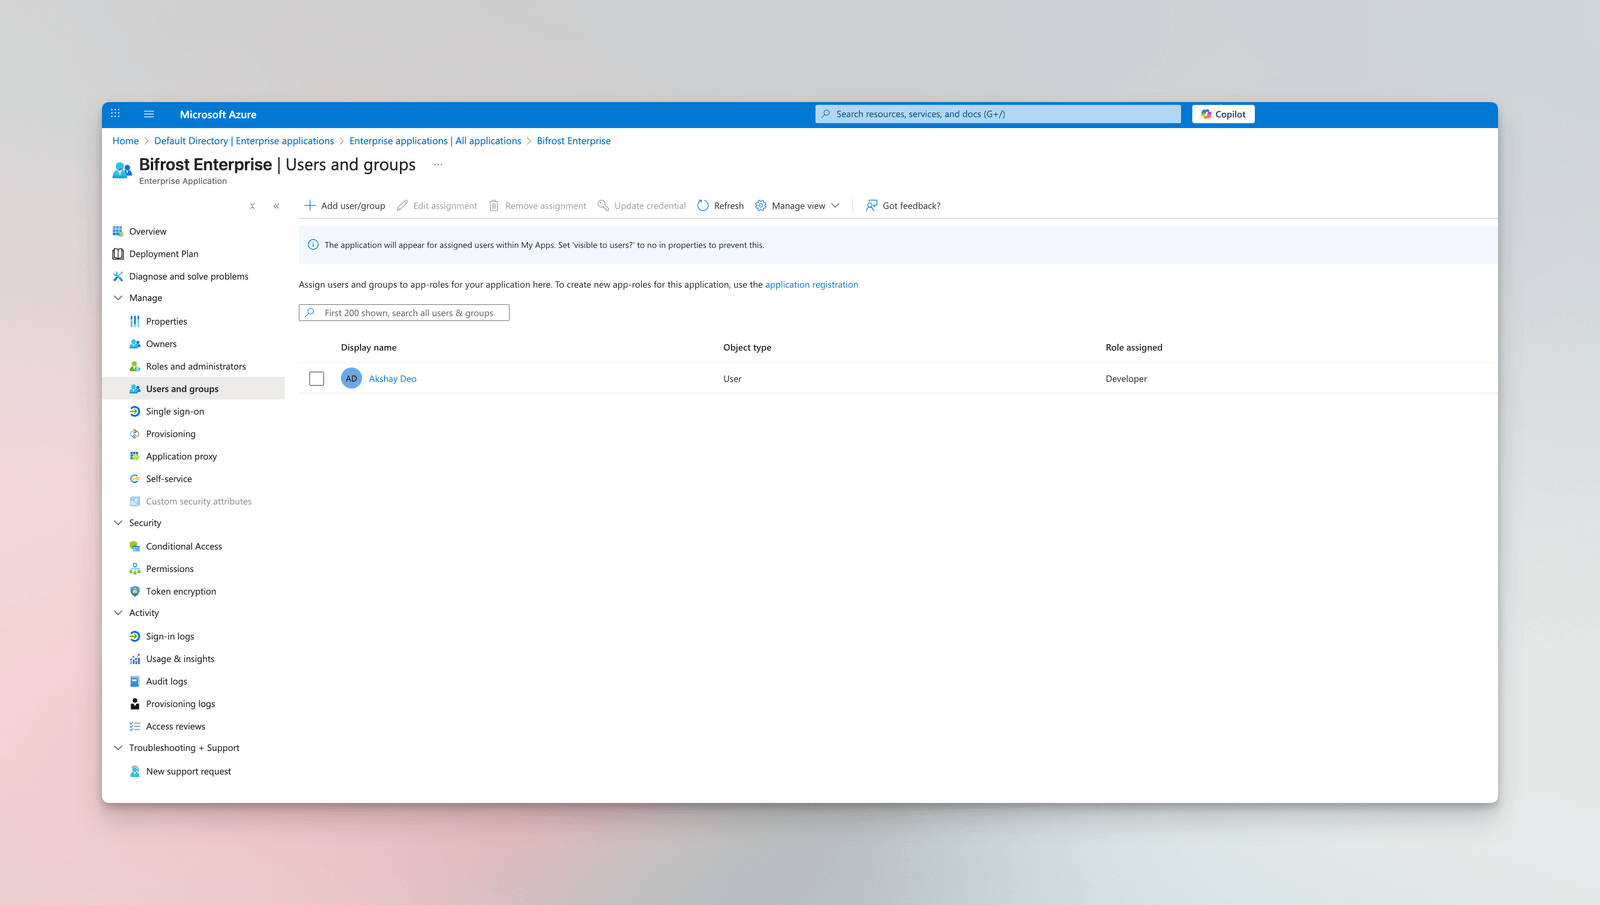This screenshot has height=905, width=1600.
Task: Refresh the users and groups list
Action: click(721, 206)
